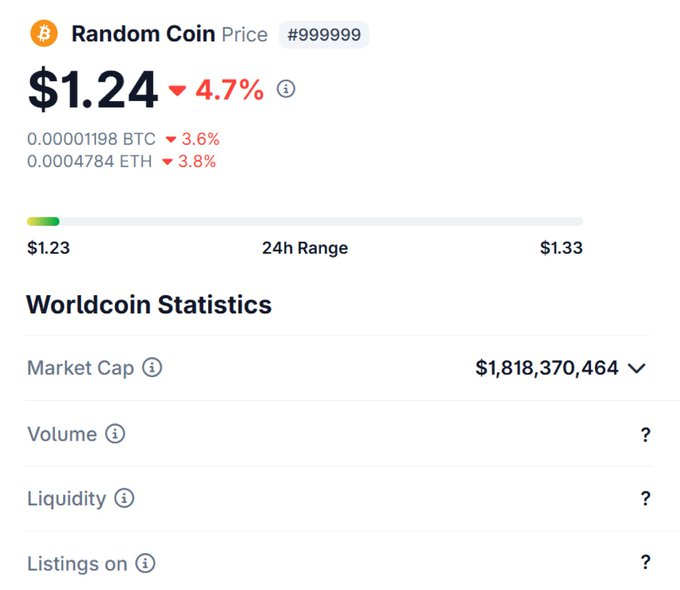The width and height of the screenshot is (680, 590).
Task: Click the orange Bitcoin logo icon
Action: coord(44,34)
